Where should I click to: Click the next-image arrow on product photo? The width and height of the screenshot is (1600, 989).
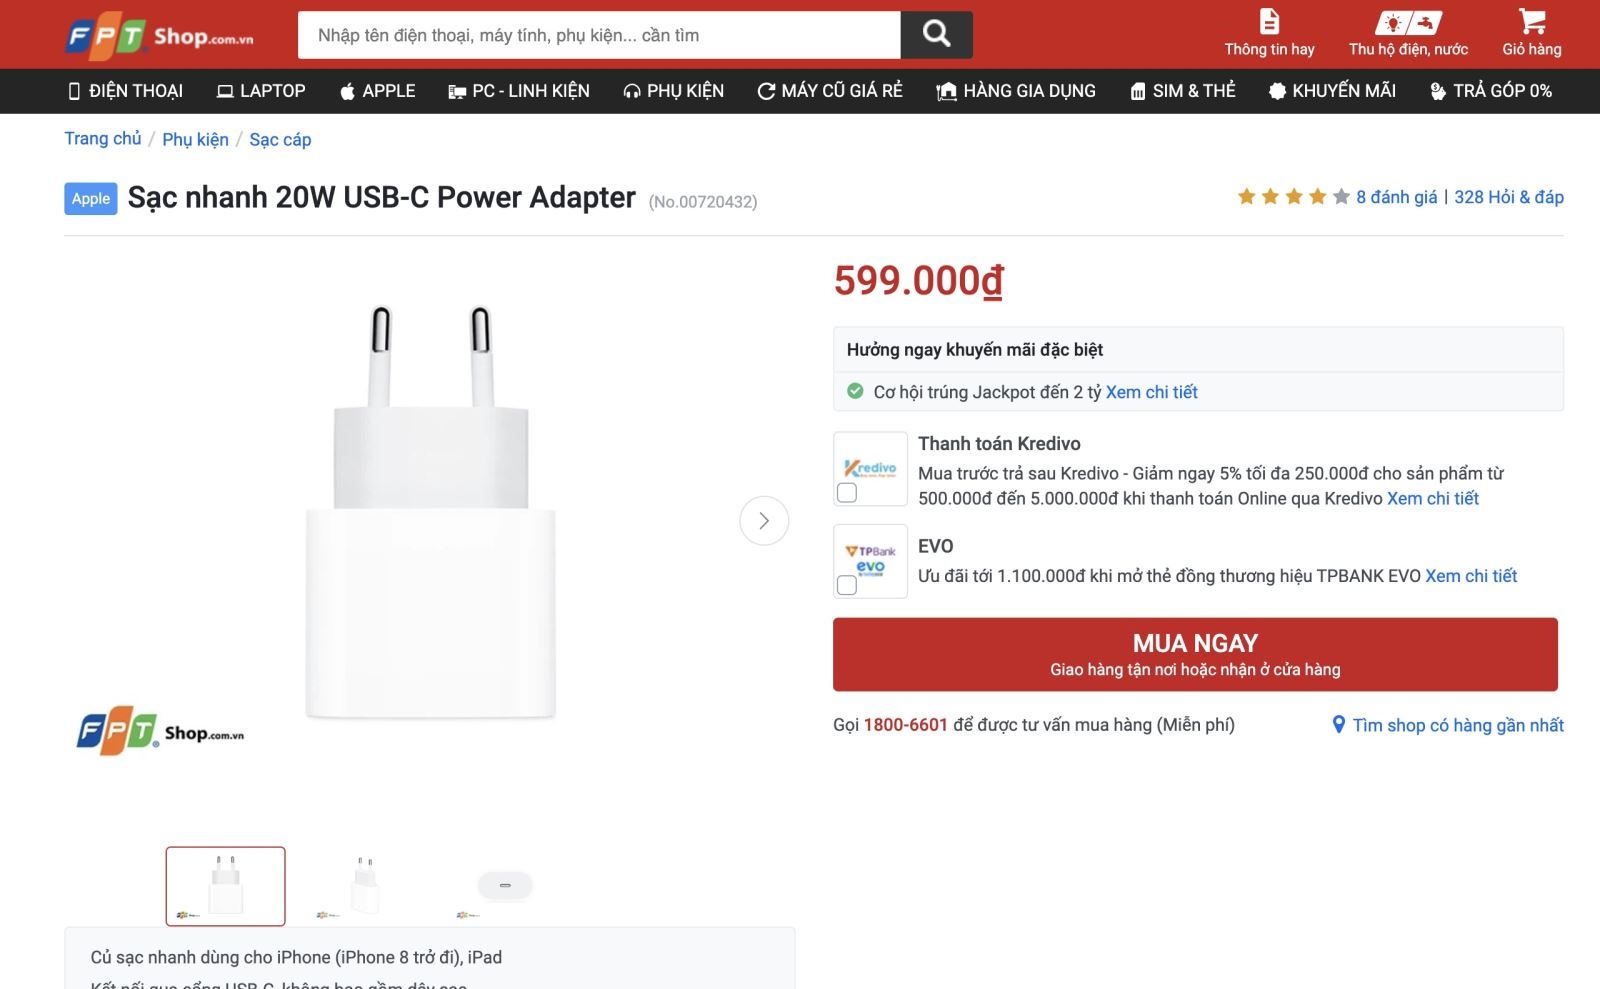[764, 520]
